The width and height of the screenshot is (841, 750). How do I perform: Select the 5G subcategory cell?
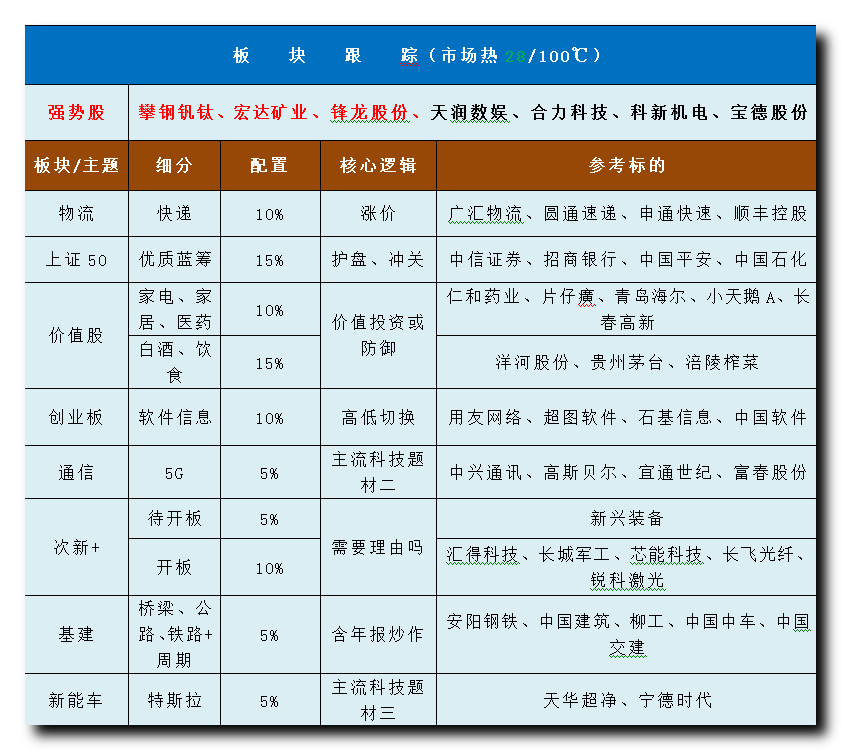(x=174, y=473)
